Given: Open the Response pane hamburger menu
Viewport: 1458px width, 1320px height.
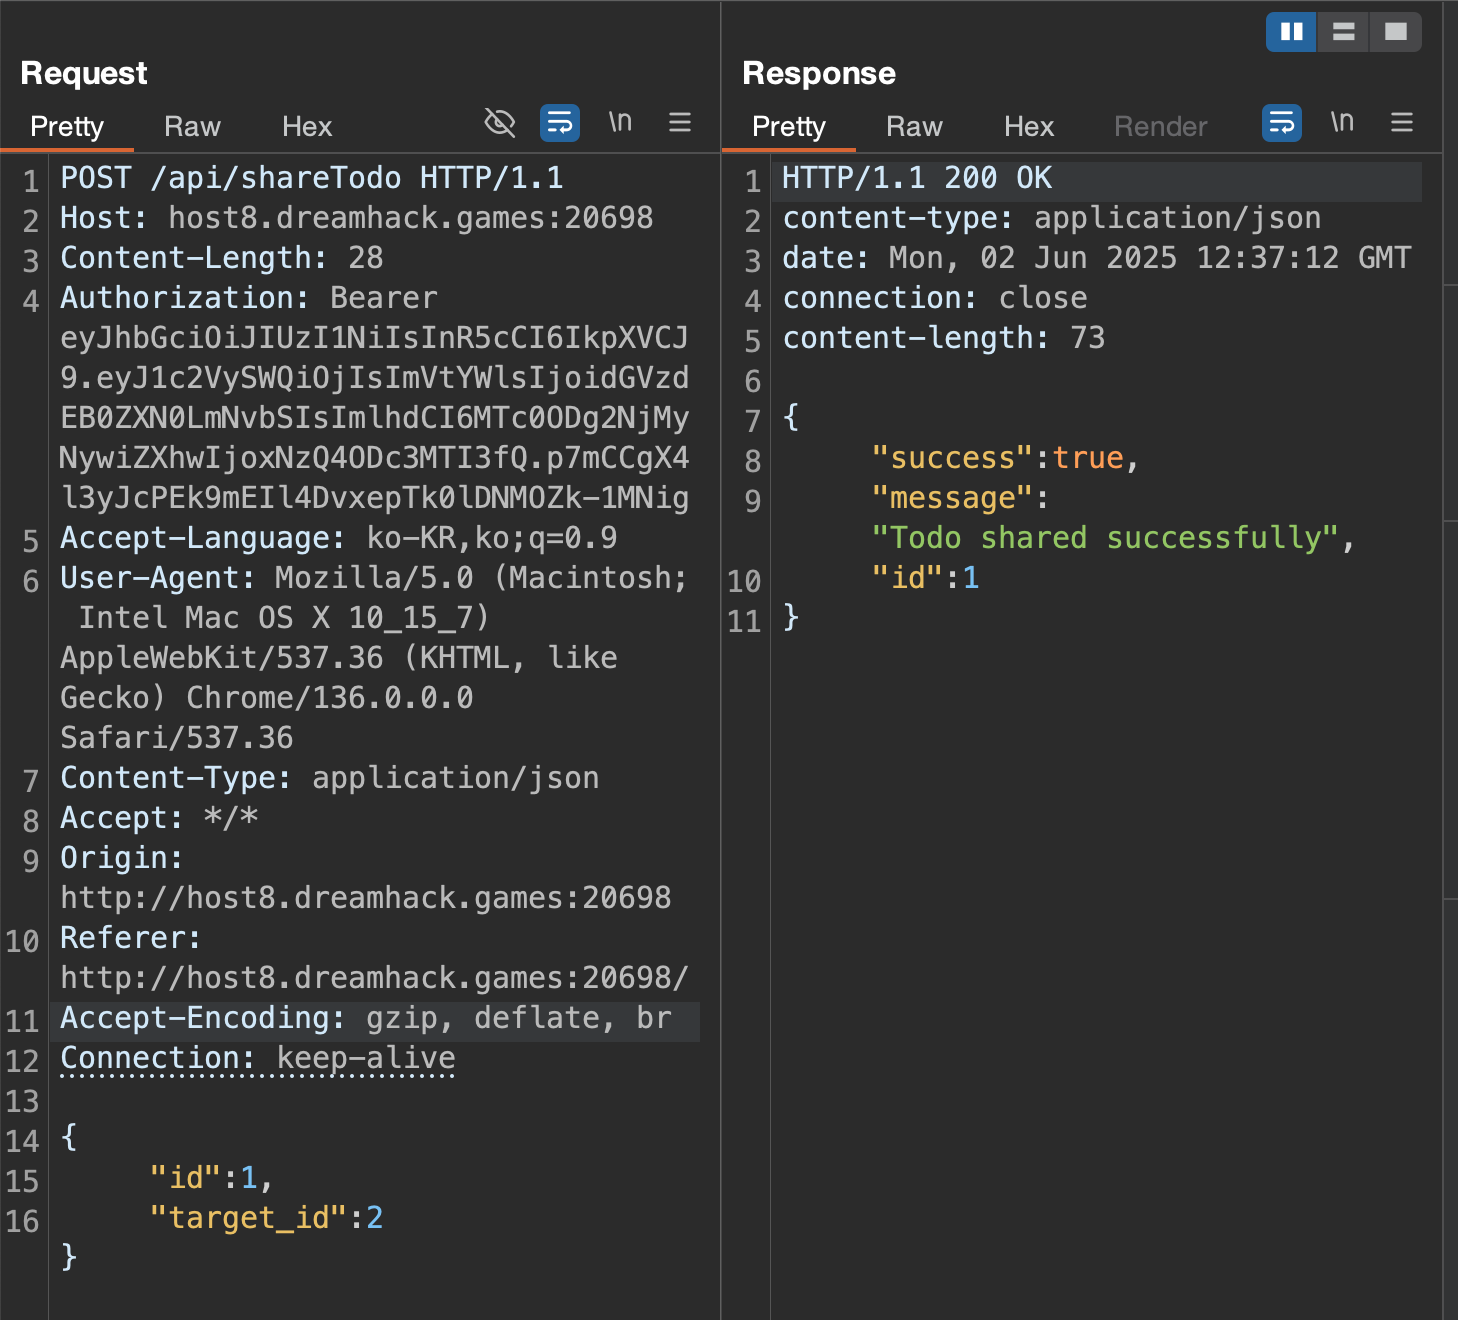Looking at the screenshot, I should (x=1402, y=122).
